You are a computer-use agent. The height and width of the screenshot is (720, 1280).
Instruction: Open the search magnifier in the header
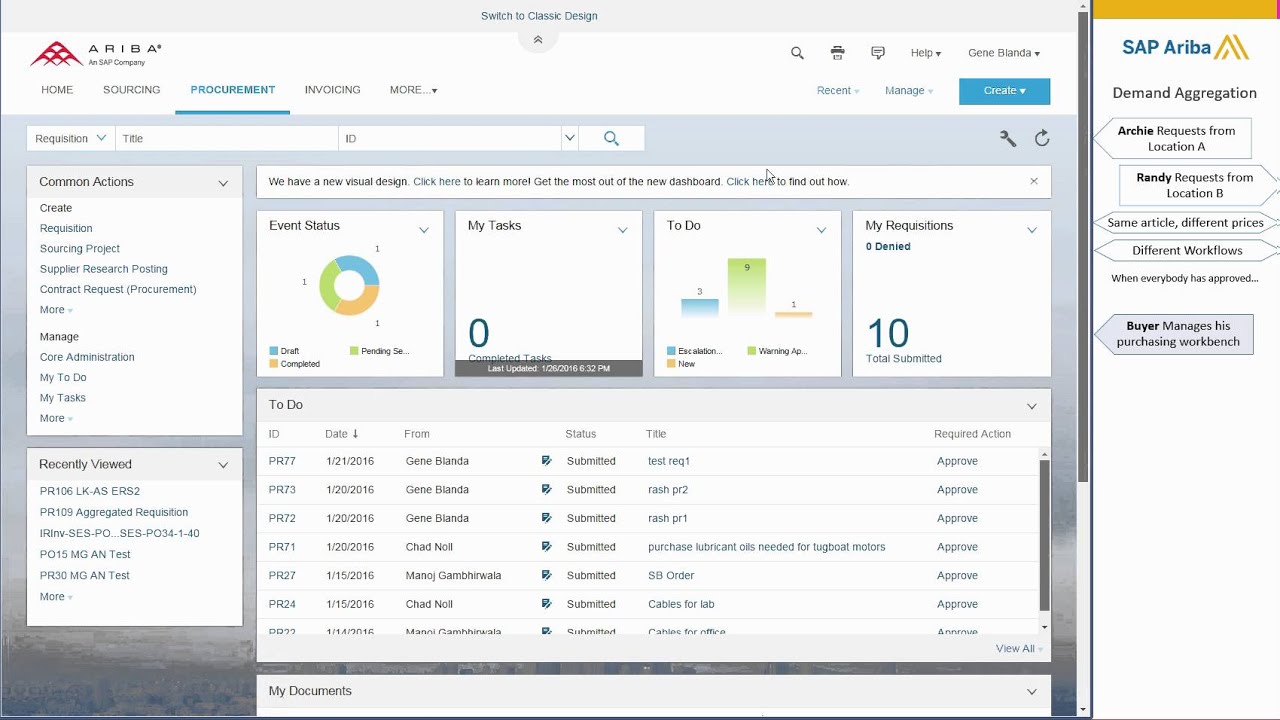tap(797, 53)
